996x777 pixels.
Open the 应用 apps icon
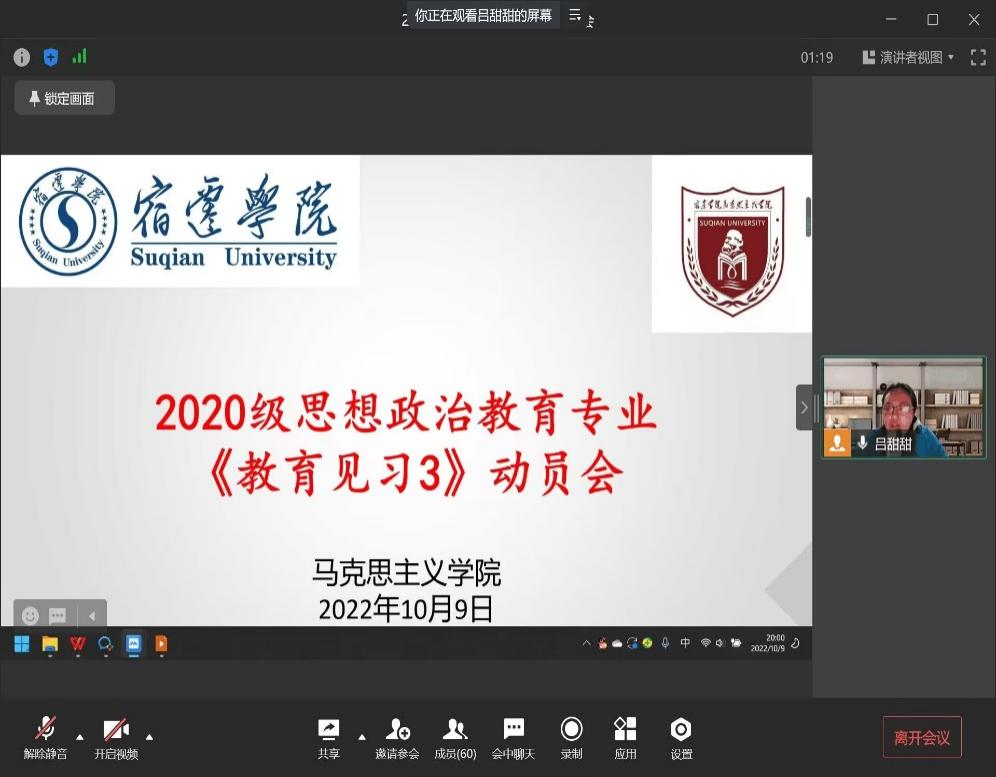pos(625,738)
